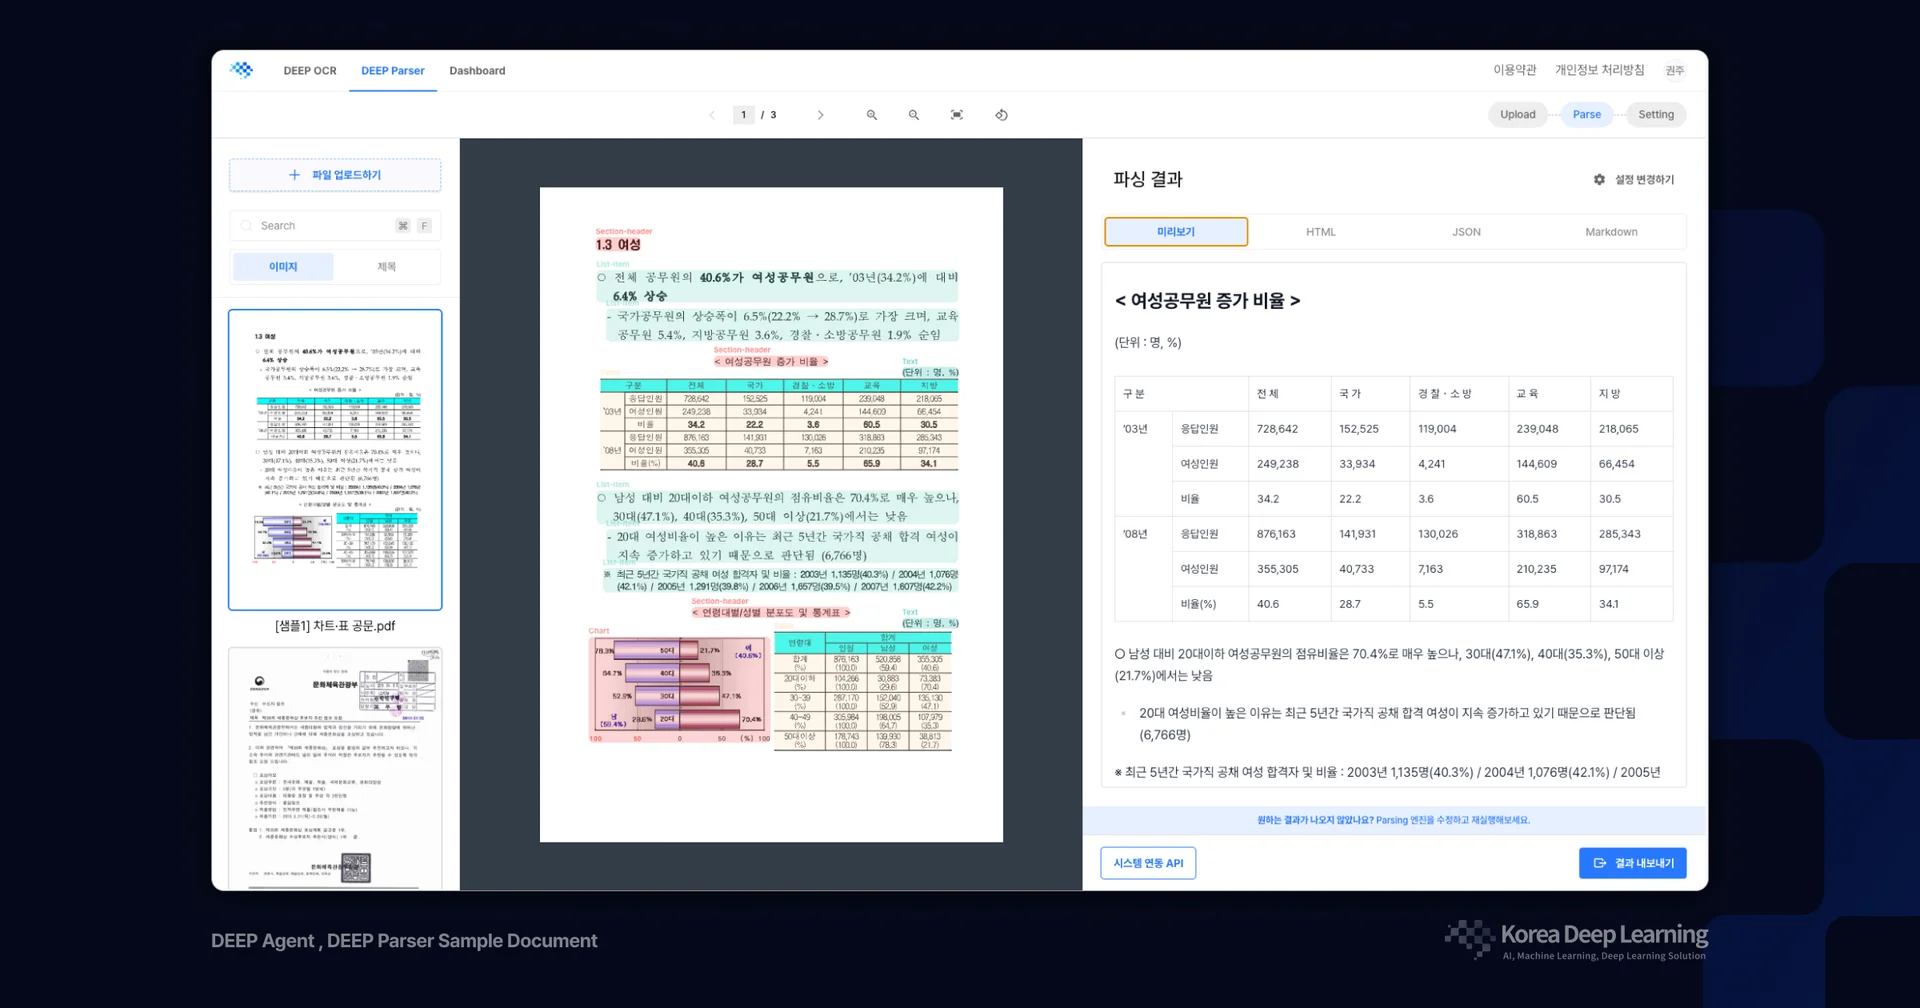Zoom in on the document preview
The image size is (1920, 1008).
click(872, 114)
